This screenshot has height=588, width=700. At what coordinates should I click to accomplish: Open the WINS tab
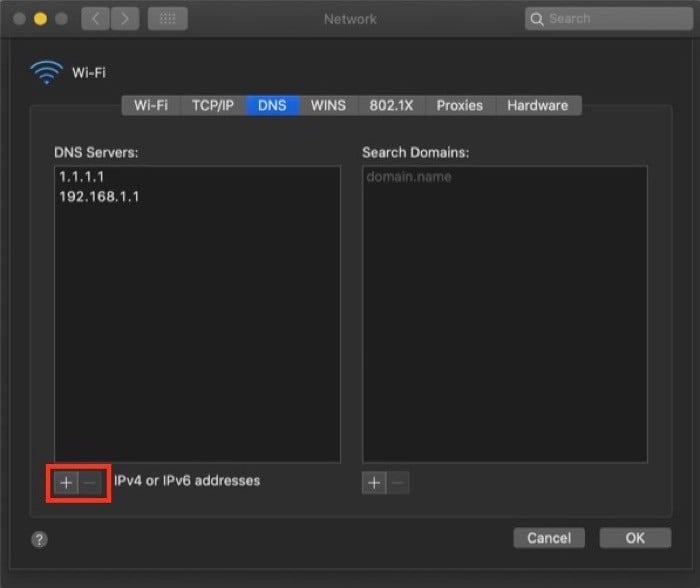click(x=329, y=105)
